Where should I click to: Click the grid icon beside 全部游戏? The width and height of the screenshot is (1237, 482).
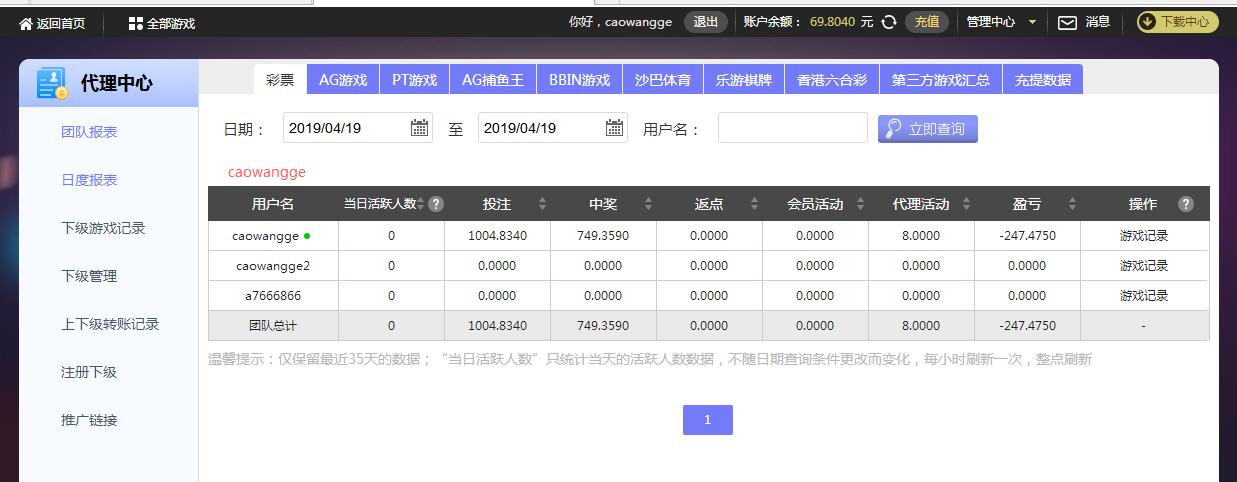(x=136, y=23)
